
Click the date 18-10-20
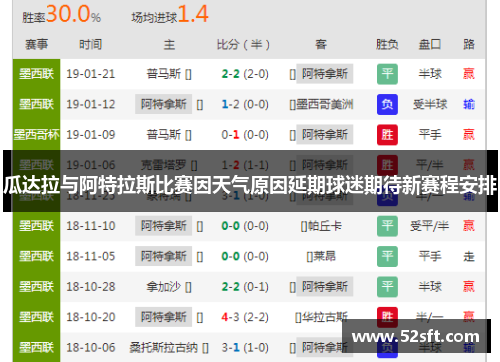coord(91,317)
